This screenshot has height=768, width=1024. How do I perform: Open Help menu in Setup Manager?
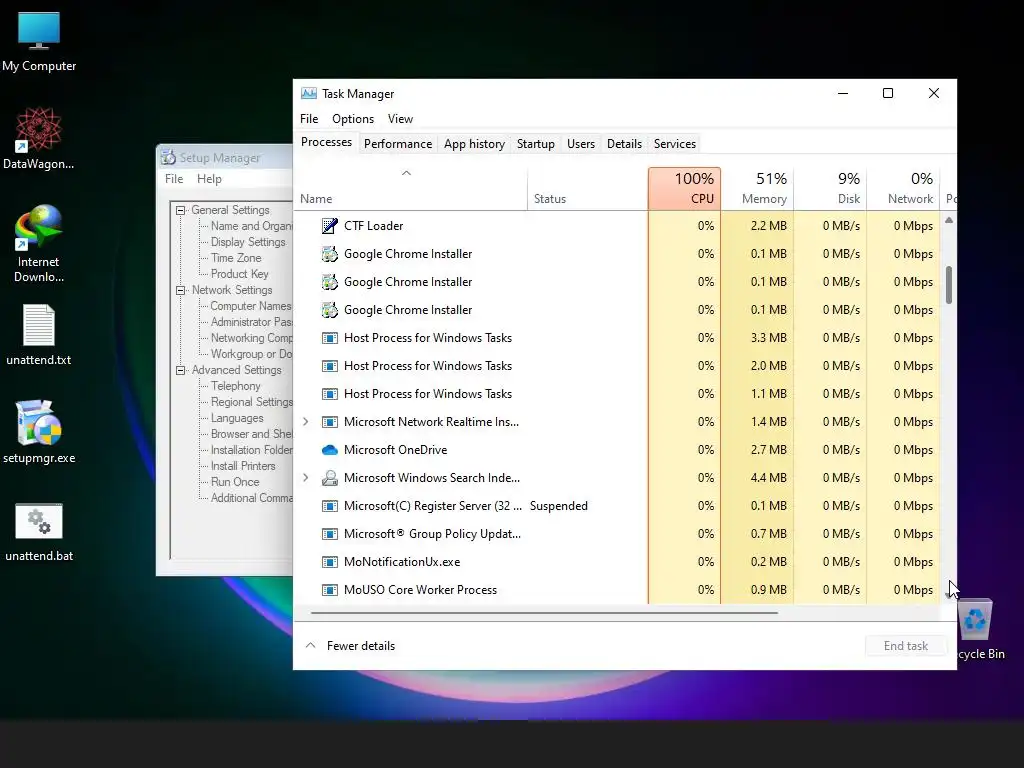(209, 179)
